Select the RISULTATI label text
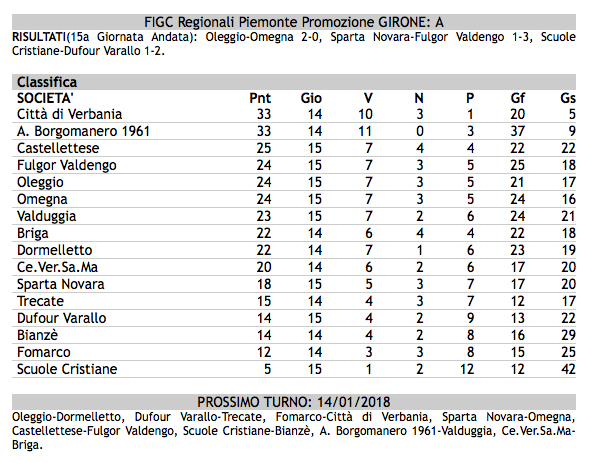The height and width of the screenshot is (463, 595). click(39, 37)
